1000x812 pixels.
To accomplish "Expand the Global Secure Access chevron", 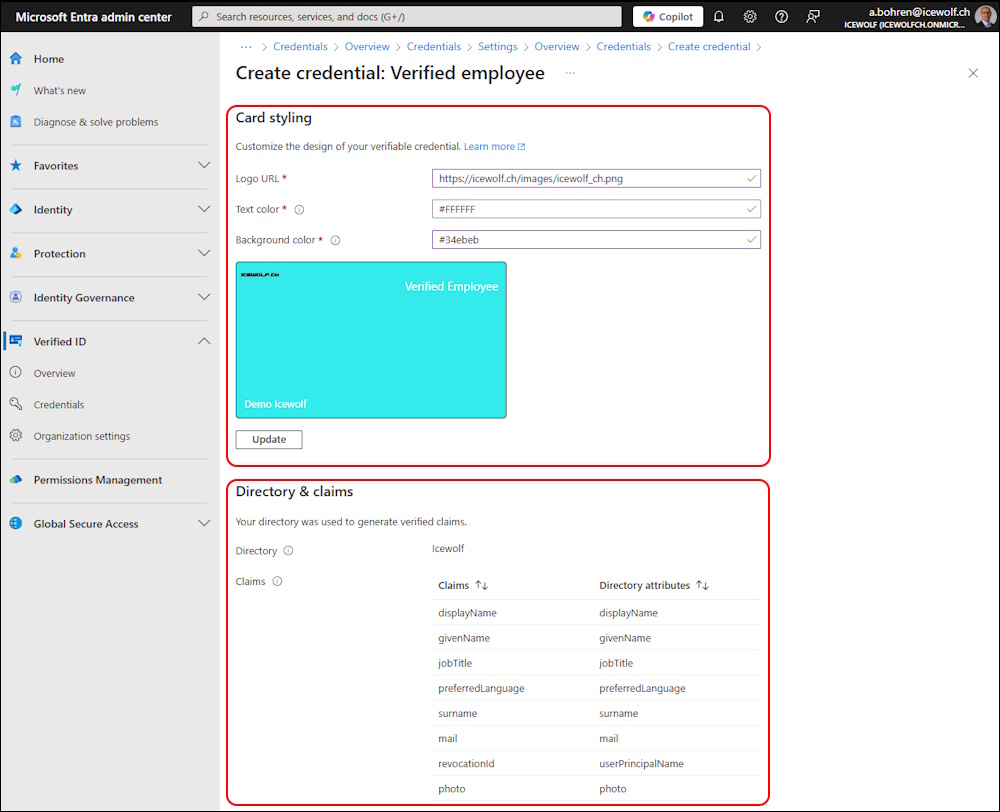I will [x=204, y=524].
